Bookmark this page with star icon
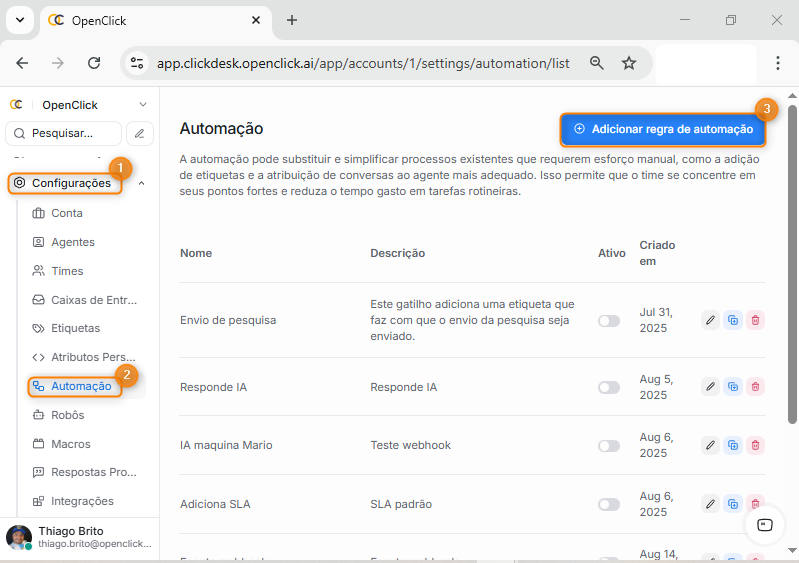Viewport: 799px width, 563px height. click(x=629, y=63)
